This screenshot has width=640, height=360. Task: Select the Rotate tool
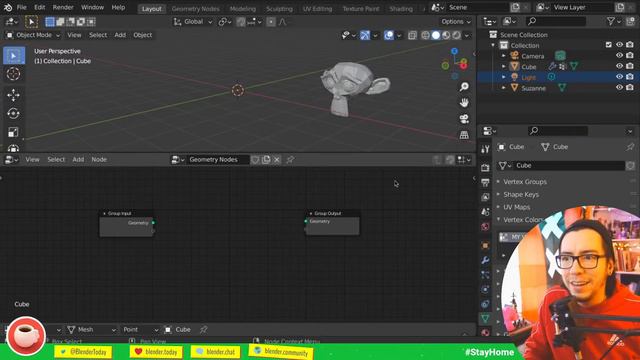coord(13,113)
